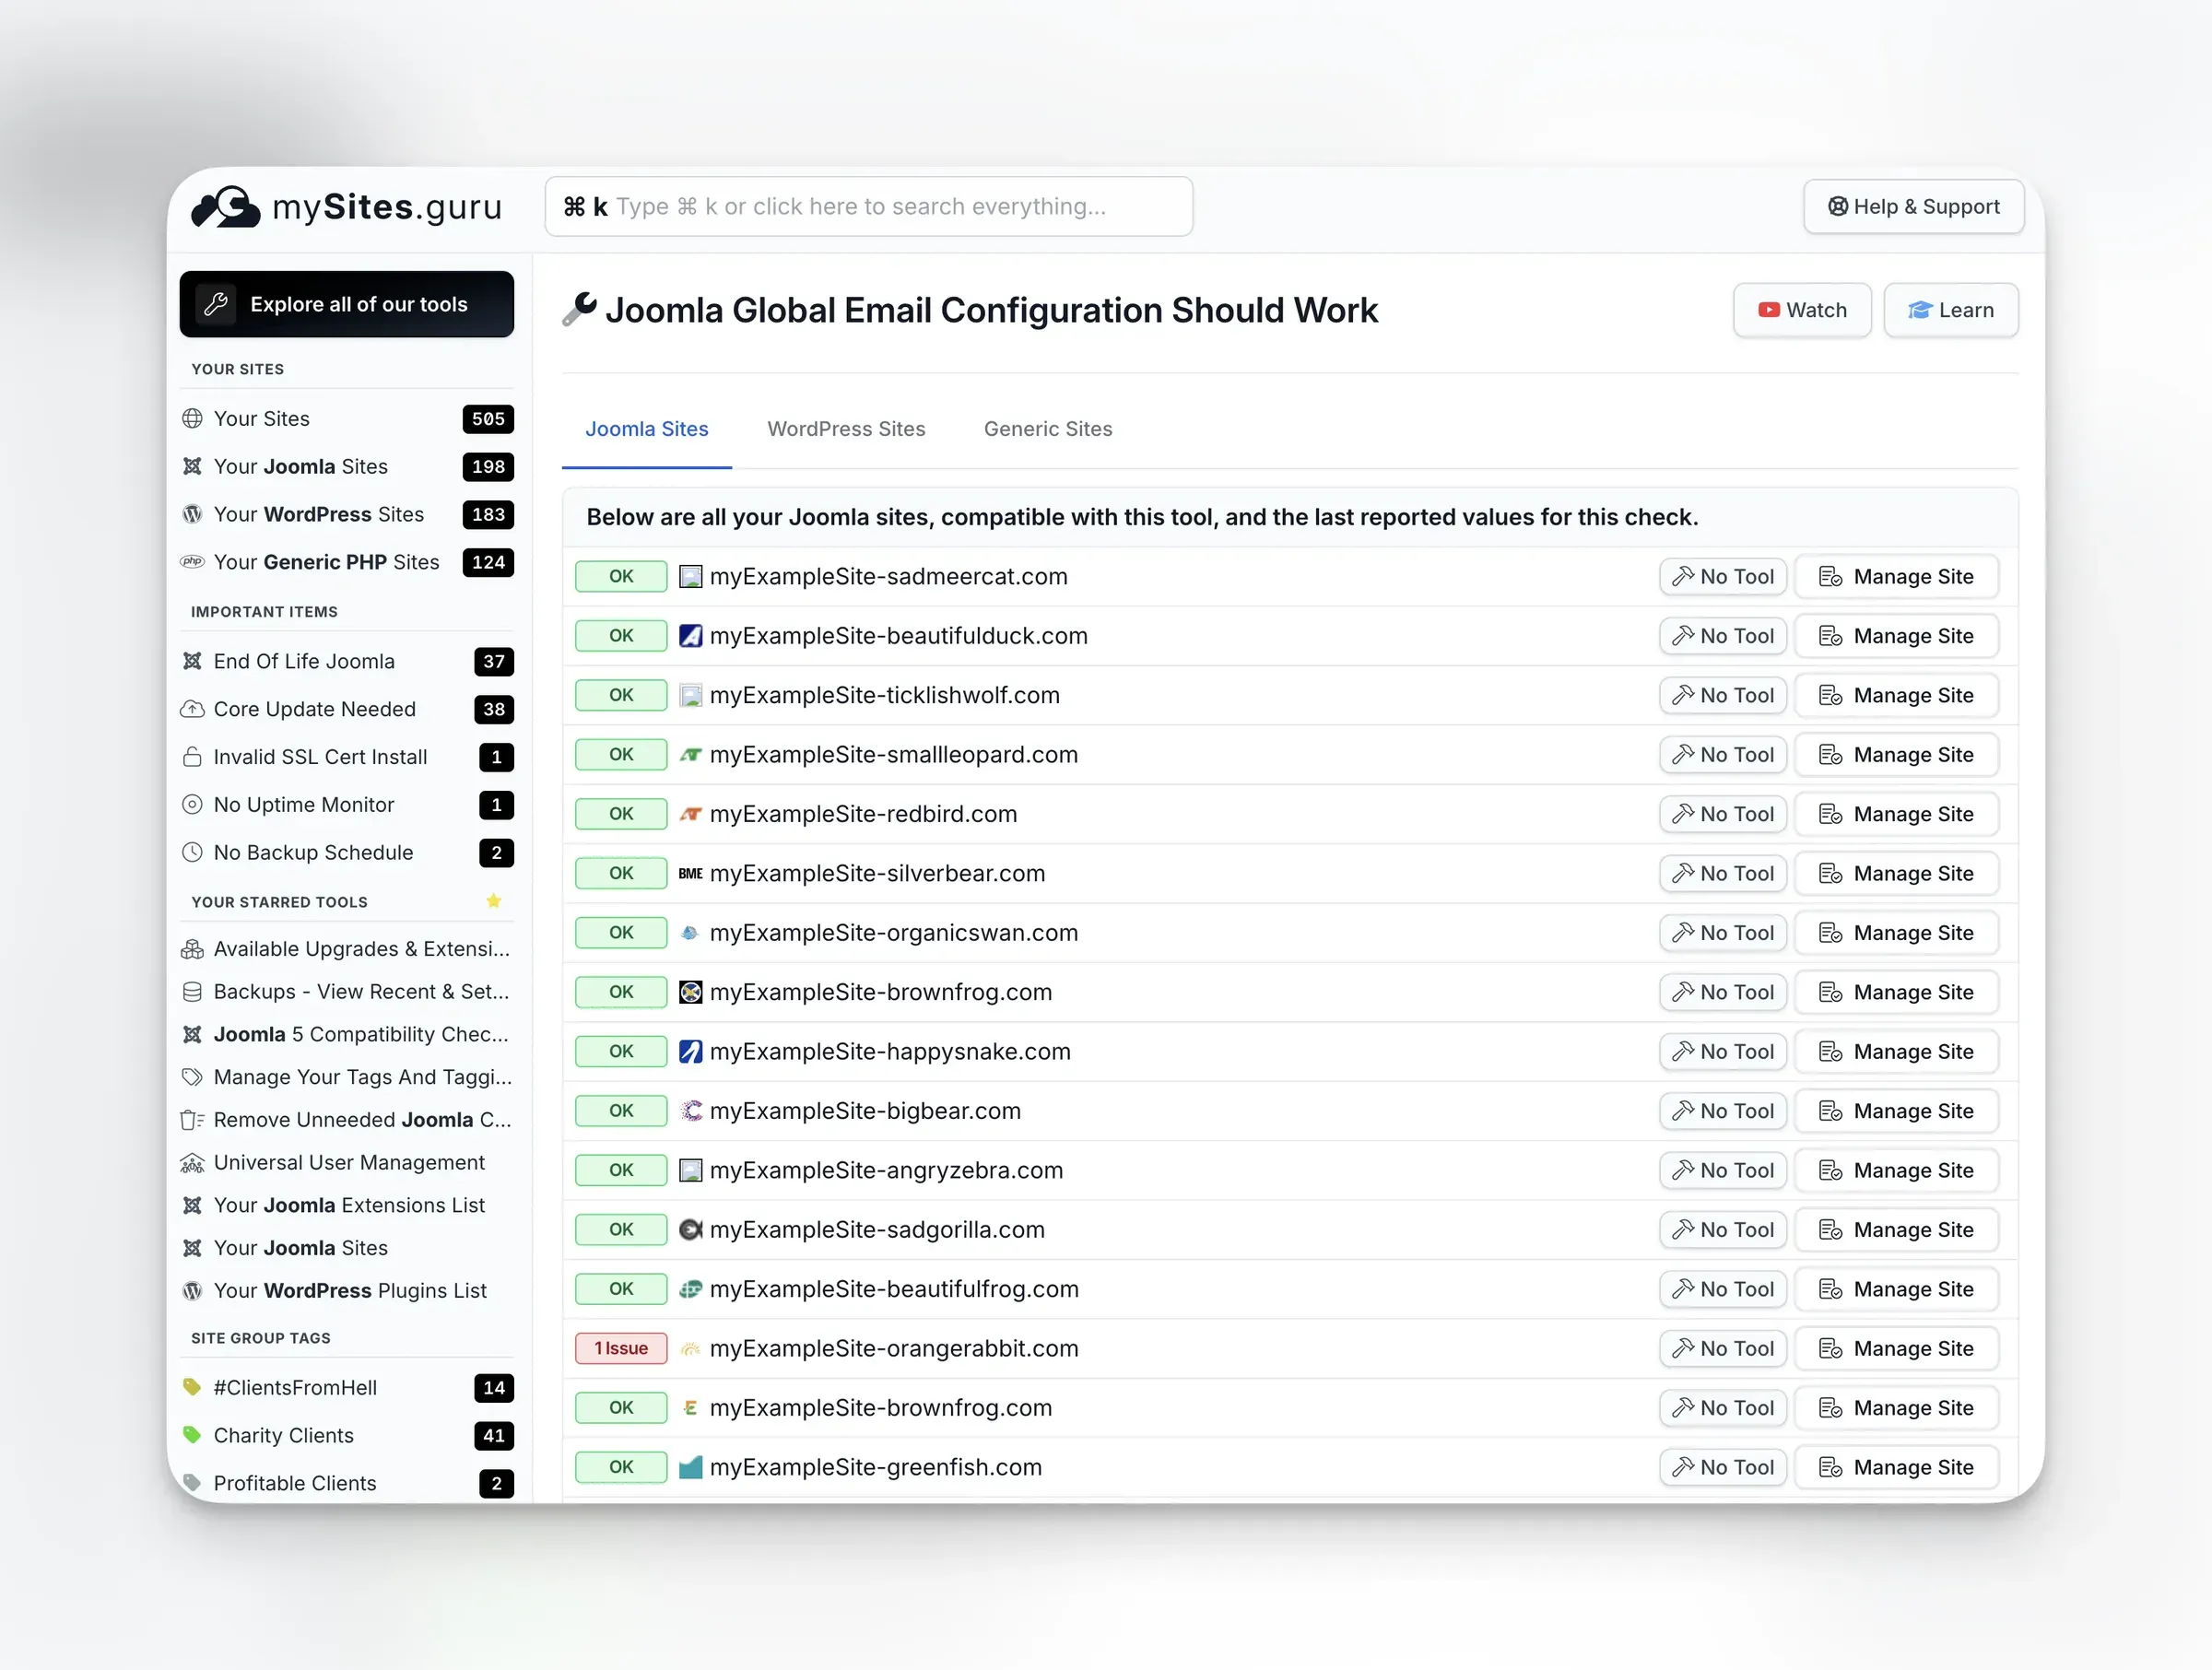Open the Learn resource link

pos(1950,309)
